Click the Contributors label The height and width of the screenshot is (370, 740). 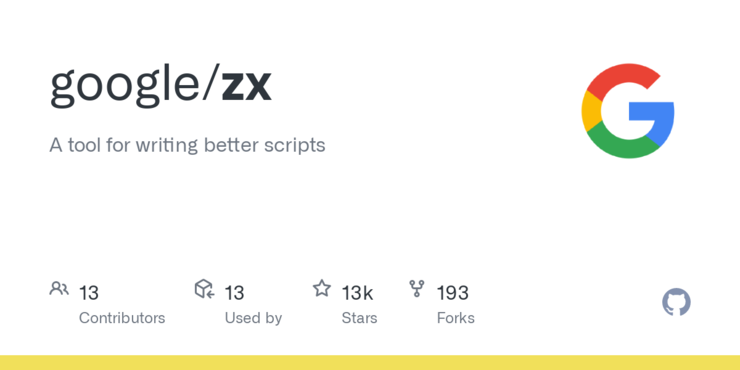click(122, 318)
